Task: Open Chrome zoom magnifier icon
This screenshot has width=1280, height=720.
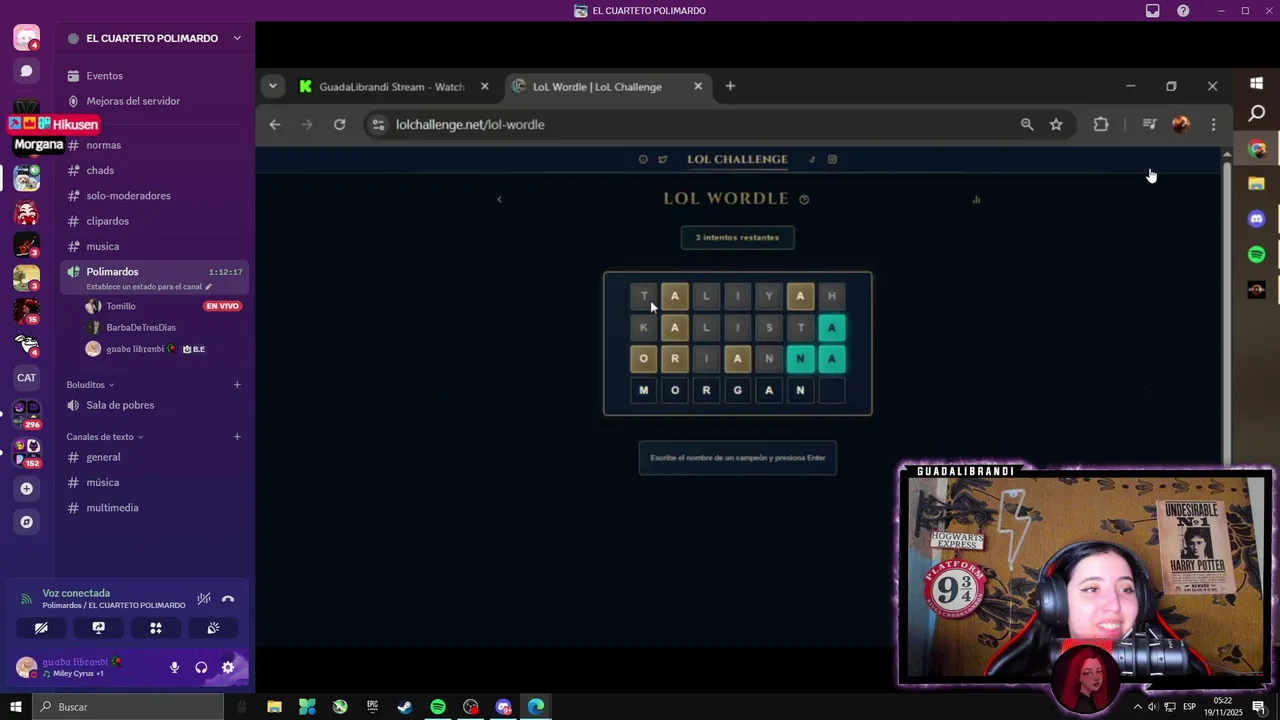Action: (1027, 125)
